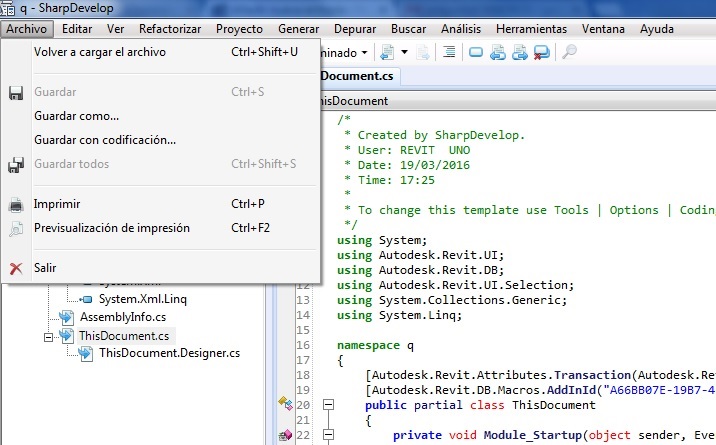Select Volver a cargar el archivo
716x445 pixels.
[100, 52]
